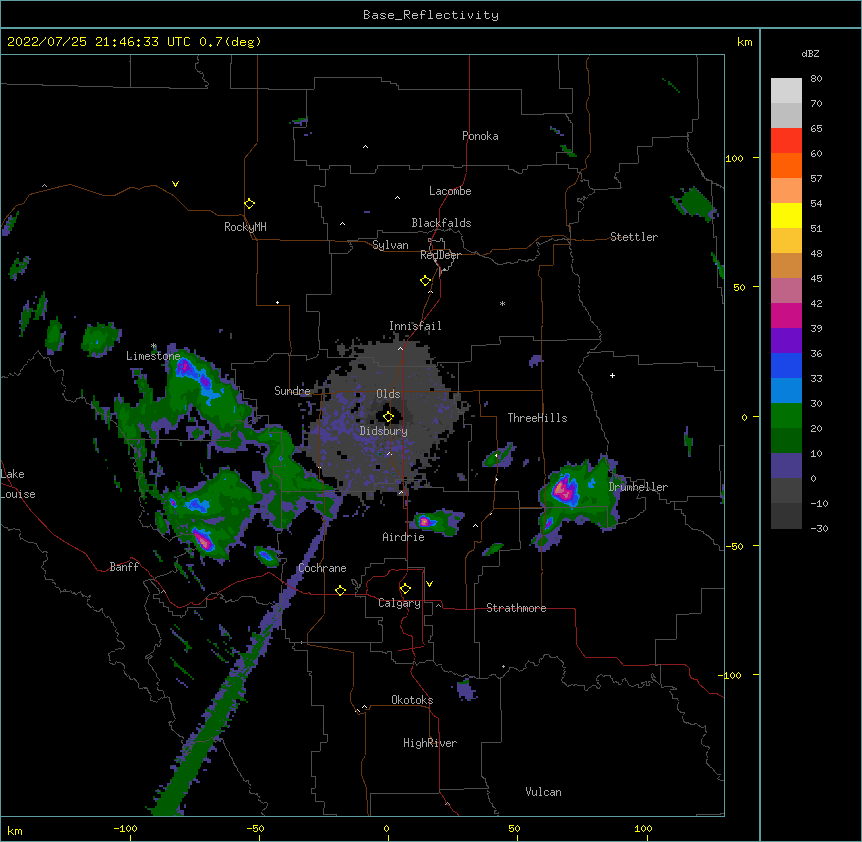Click the white asterisk marker southeast of RedDeer
Screen dimensions: 862x842
(x=502, y=303)
